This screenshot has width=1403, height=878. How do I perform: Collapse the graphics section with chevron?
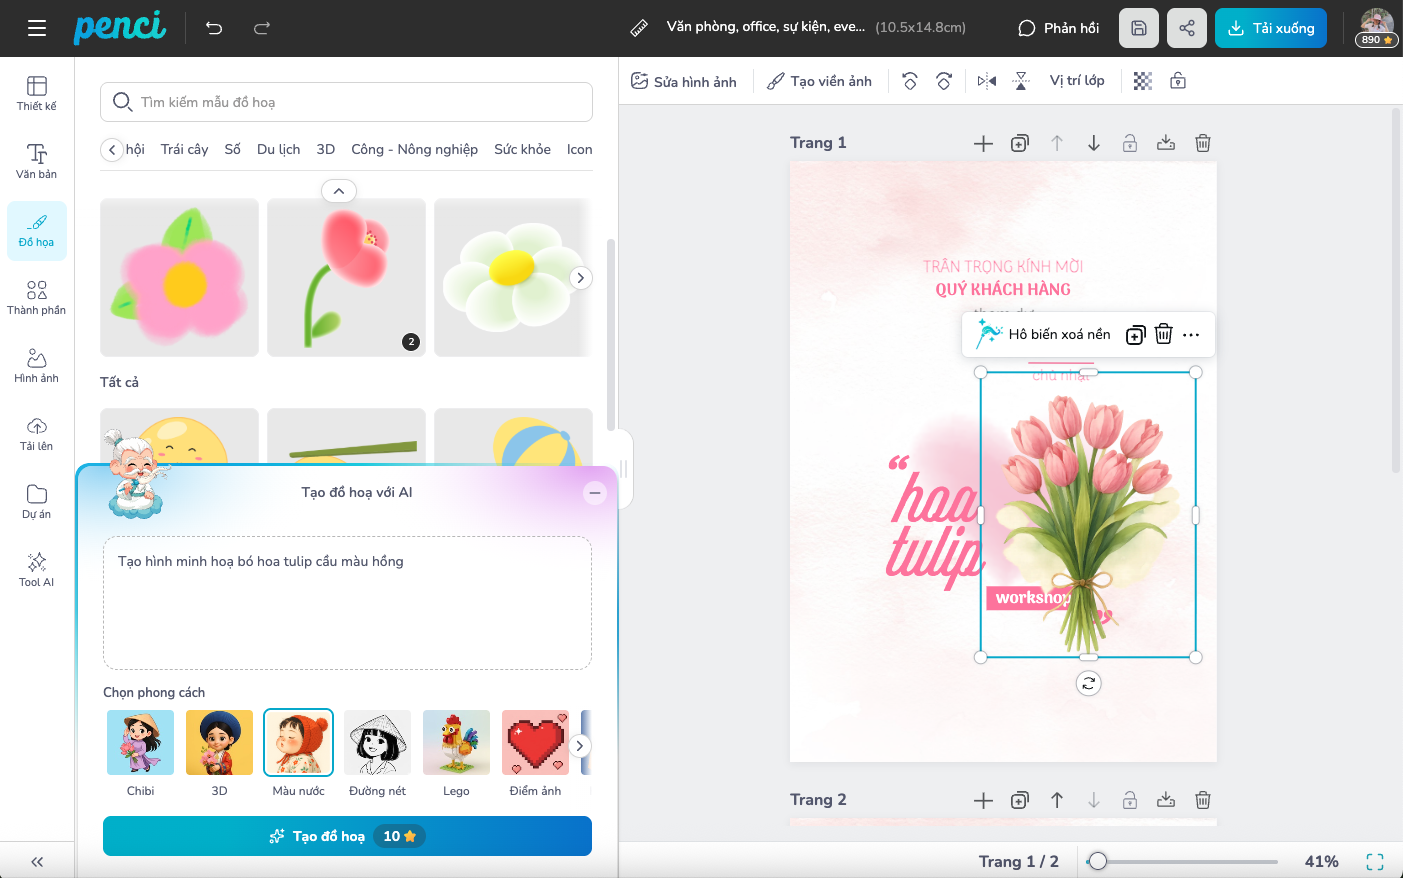pos(339,191)
